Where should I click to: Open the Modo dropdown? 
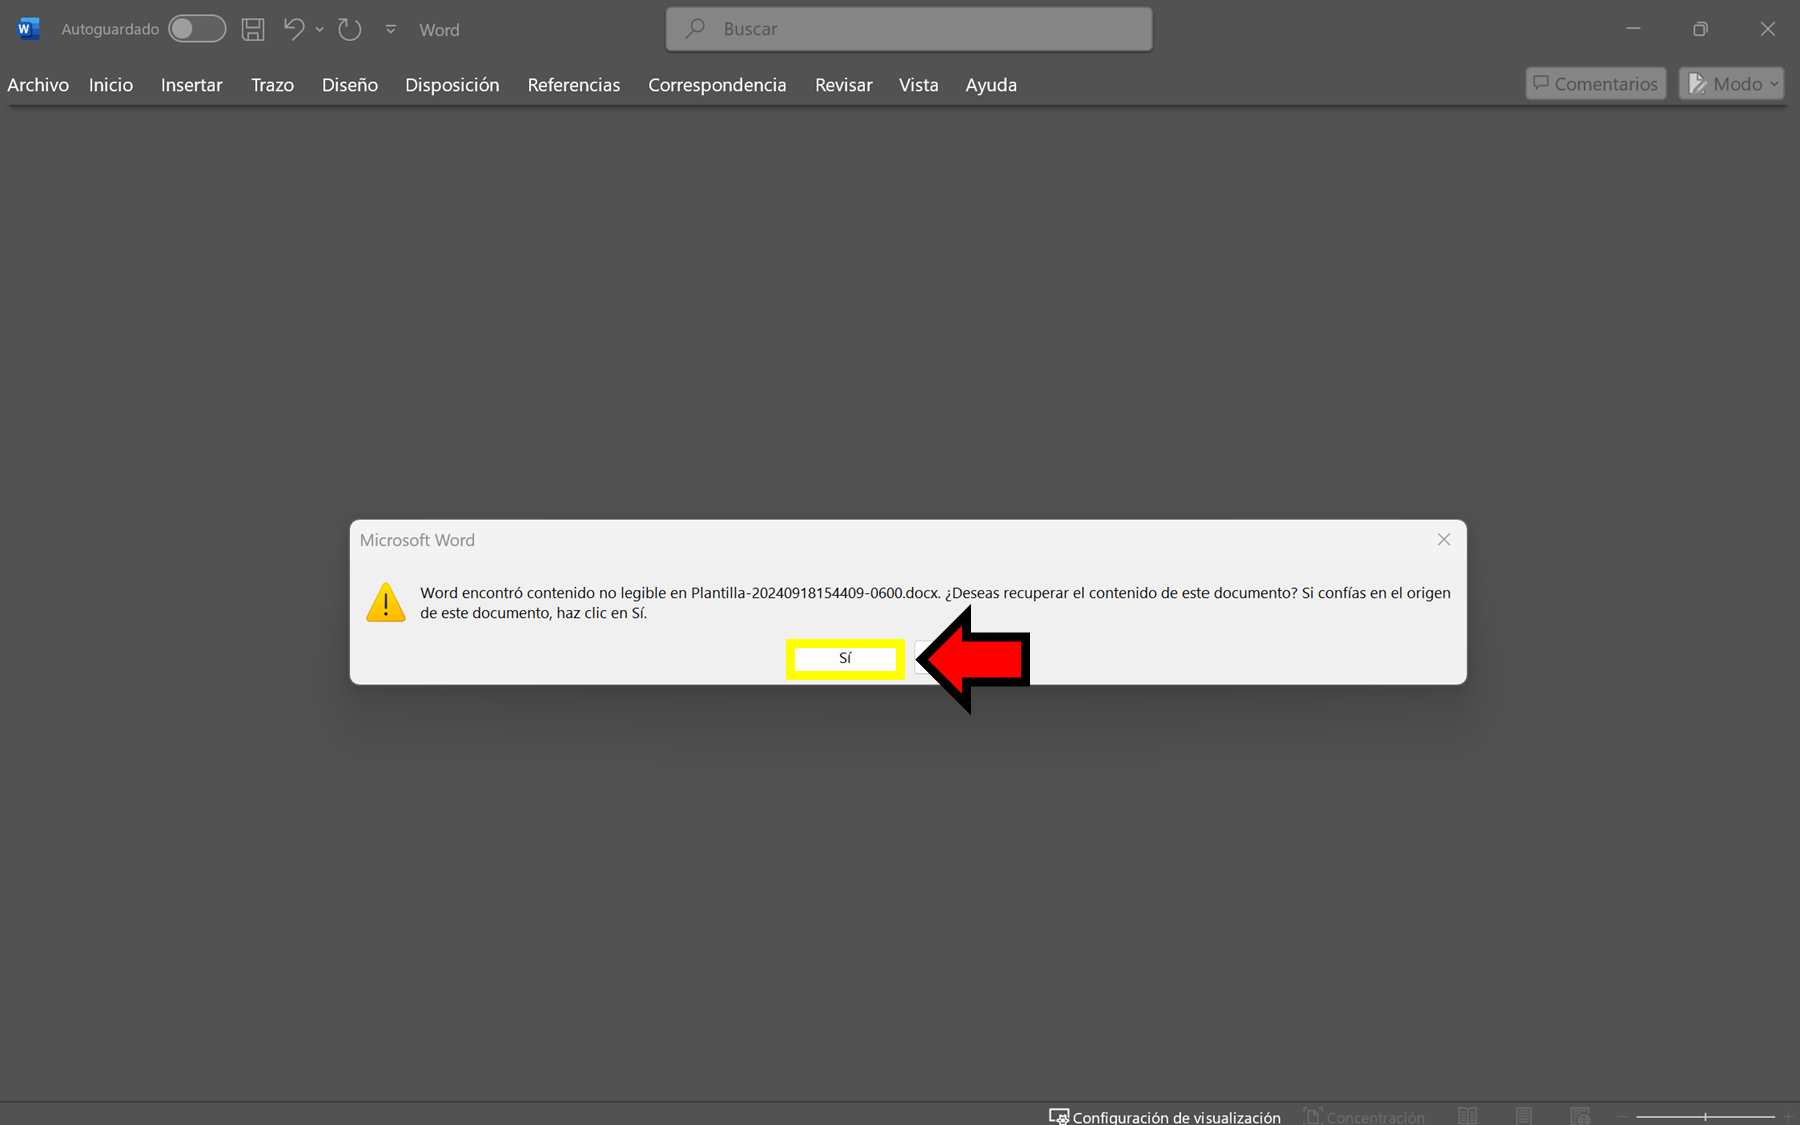coord(1731,84)
